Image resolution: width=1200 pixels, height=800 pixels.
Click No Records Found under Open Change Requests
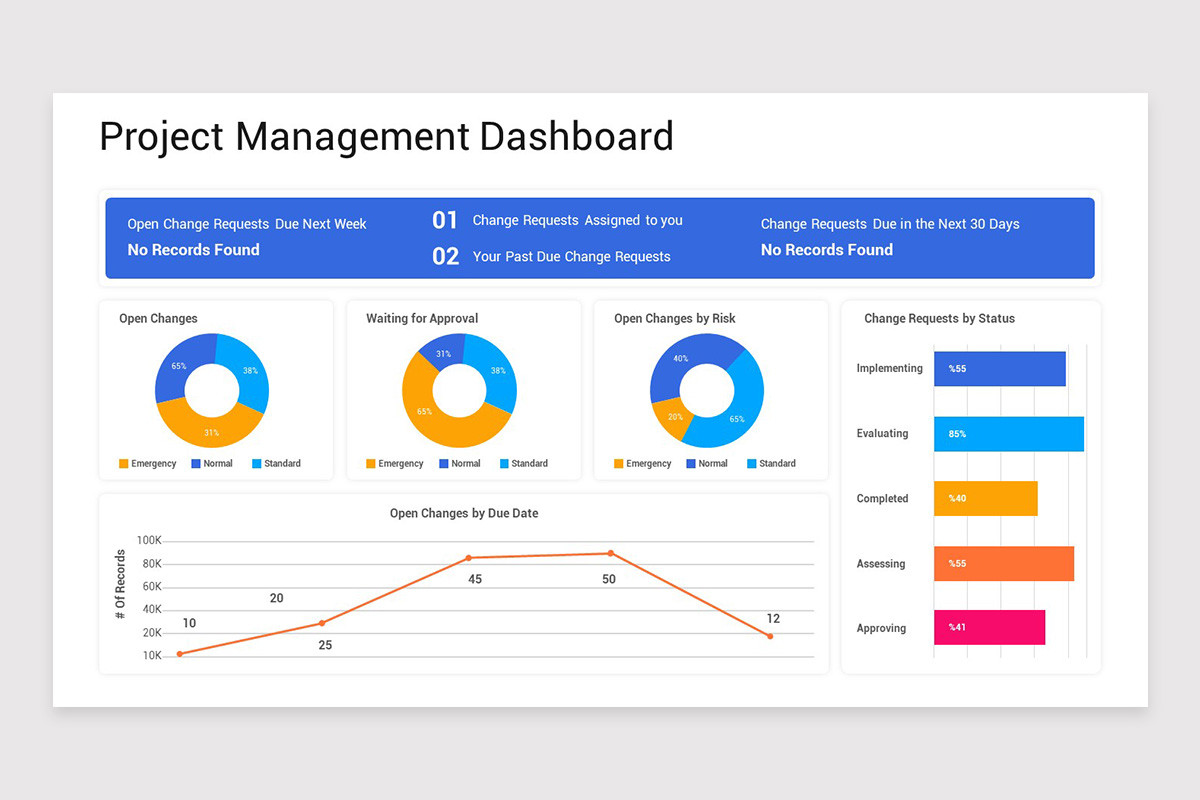193,250
